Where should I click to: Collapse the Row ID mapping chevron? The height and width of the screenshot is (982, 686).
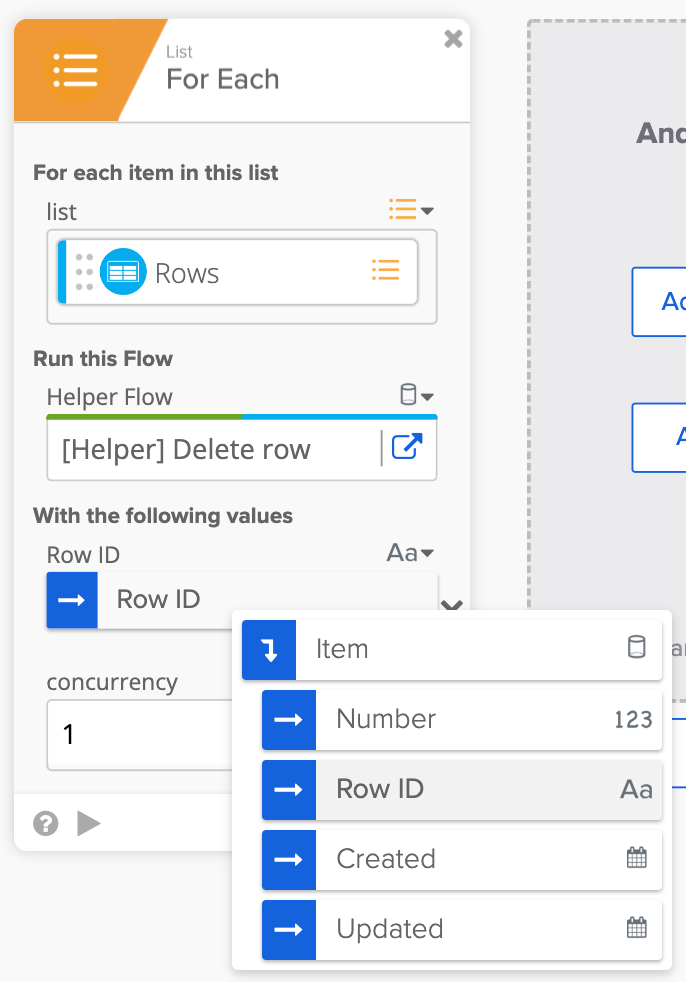[x=451, y=606]
